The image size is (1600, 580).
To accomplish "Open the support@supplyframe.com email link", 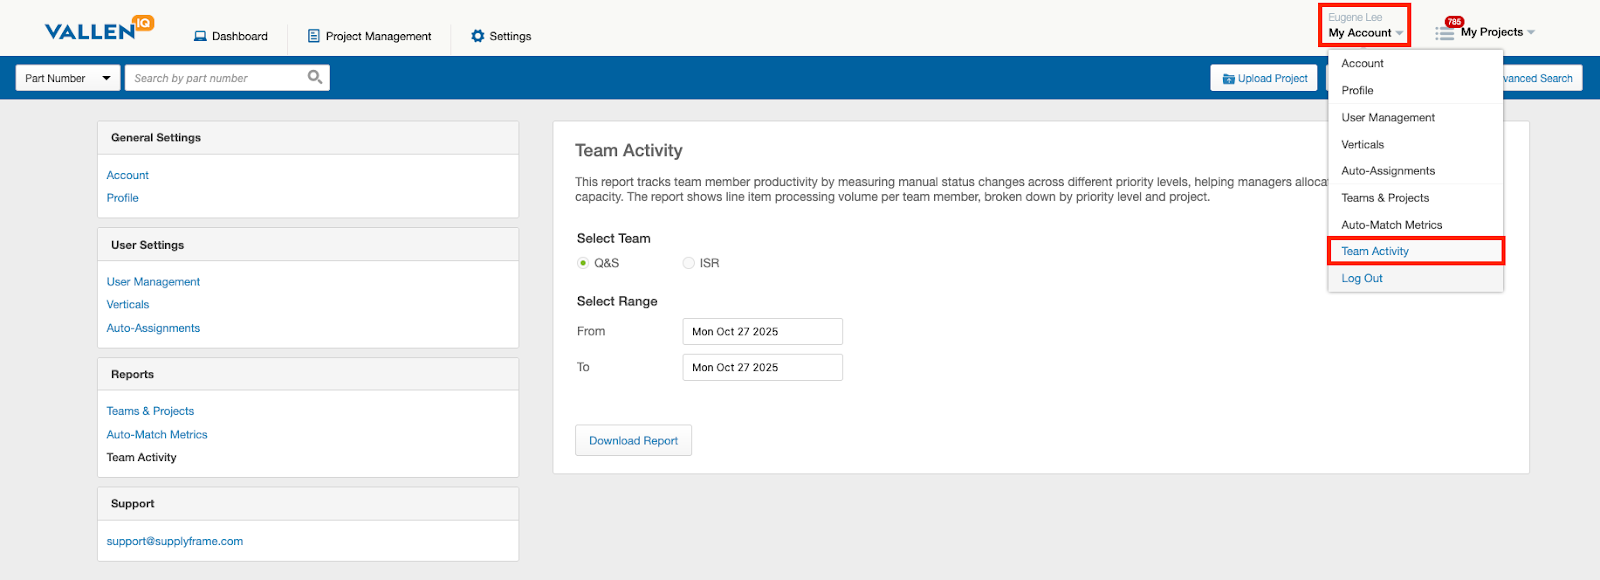I will click(175, 541).
